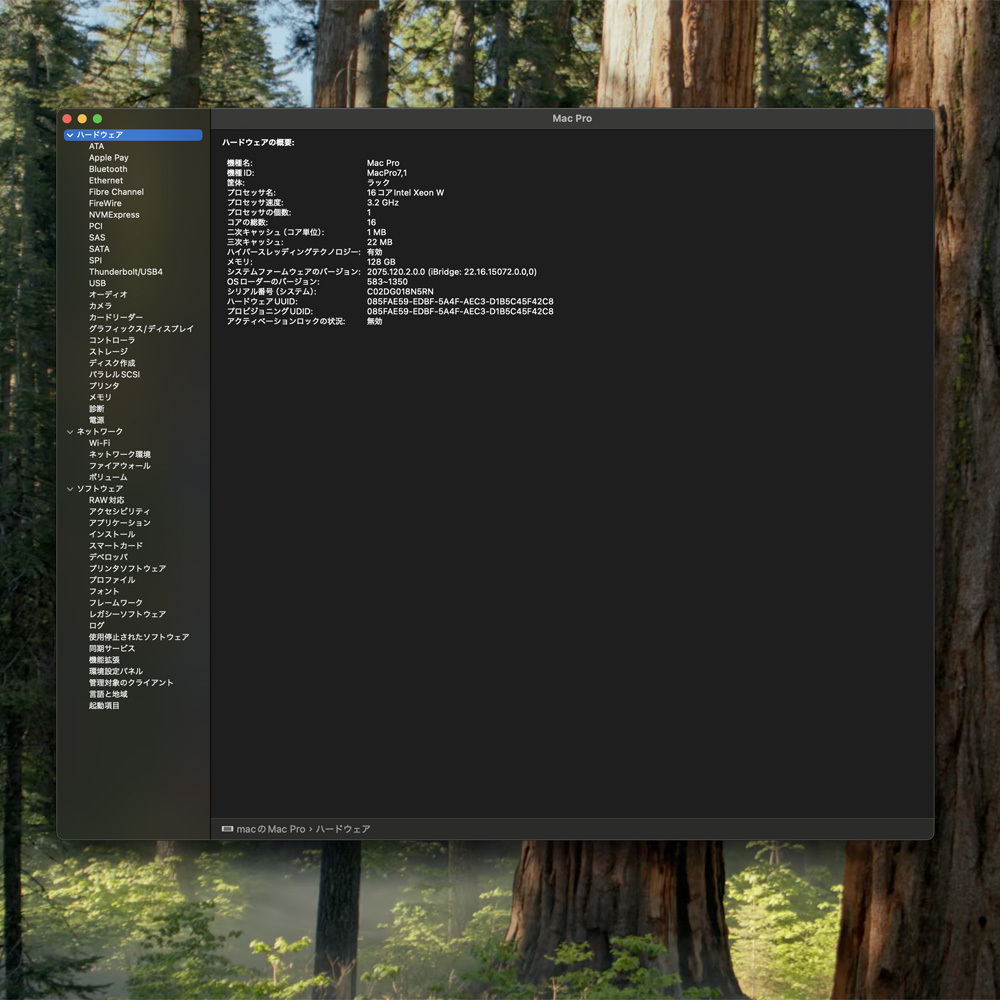The height and width of the screenshot is (1000, 1000).
Task: Open NVMExpress details
Action: [114, 215]
